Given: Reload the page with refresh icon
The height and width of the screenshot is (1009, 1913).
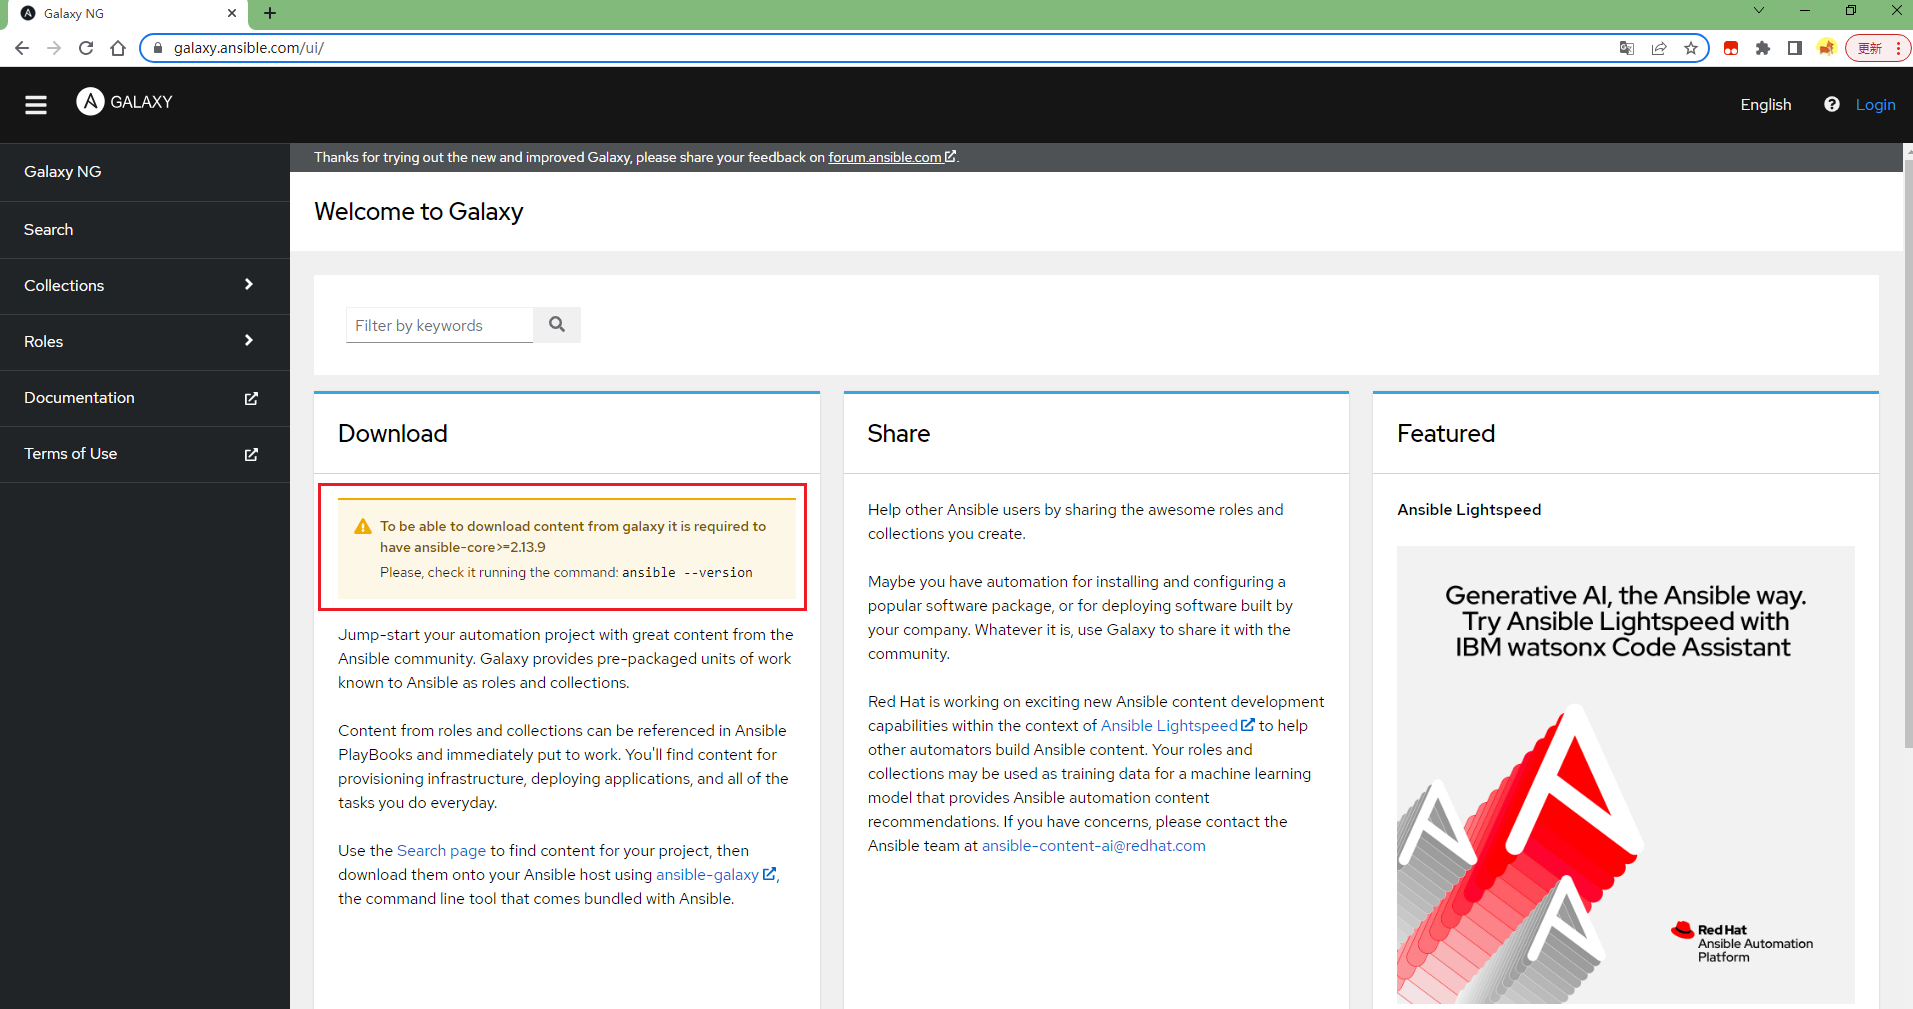Looking at the screenshot, I should coord(86,48).
